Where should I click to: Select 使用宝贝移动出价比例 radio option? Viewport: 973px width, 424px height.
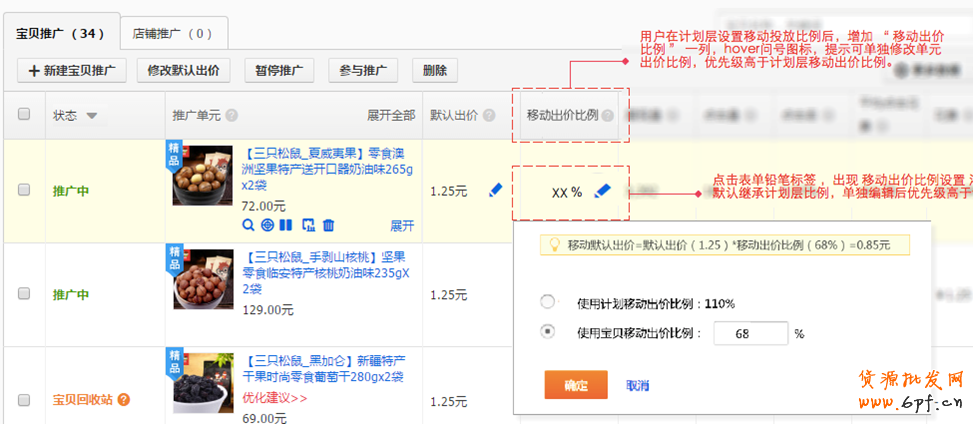547,332
